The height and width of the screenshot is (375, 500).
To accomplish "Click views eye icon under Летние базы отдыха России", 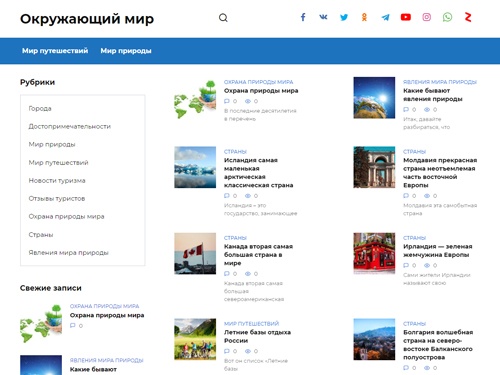I will click(248, 351).
